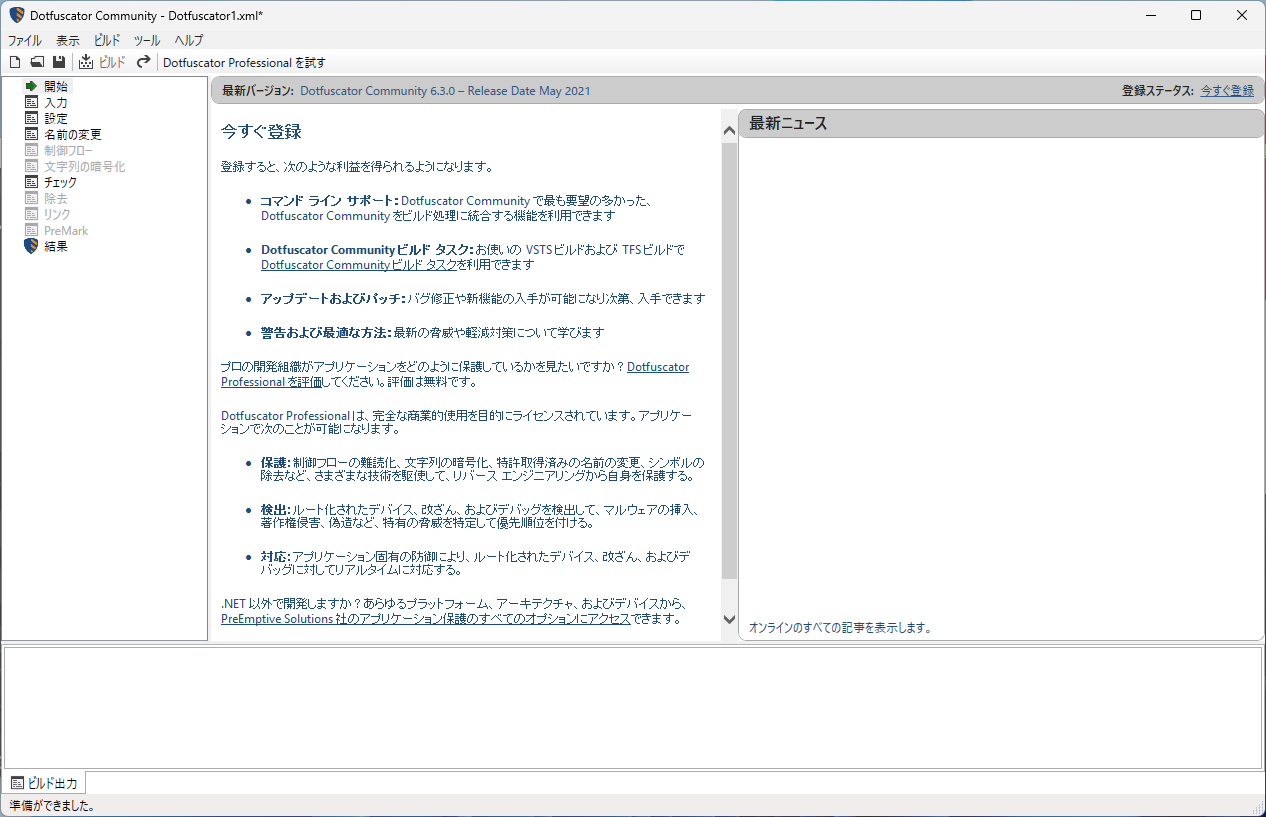Image resolution: width=1266 pixels, height=817 pixels.
Task: Click the scroll down chevron in registration pane
Action: [729, 620]
